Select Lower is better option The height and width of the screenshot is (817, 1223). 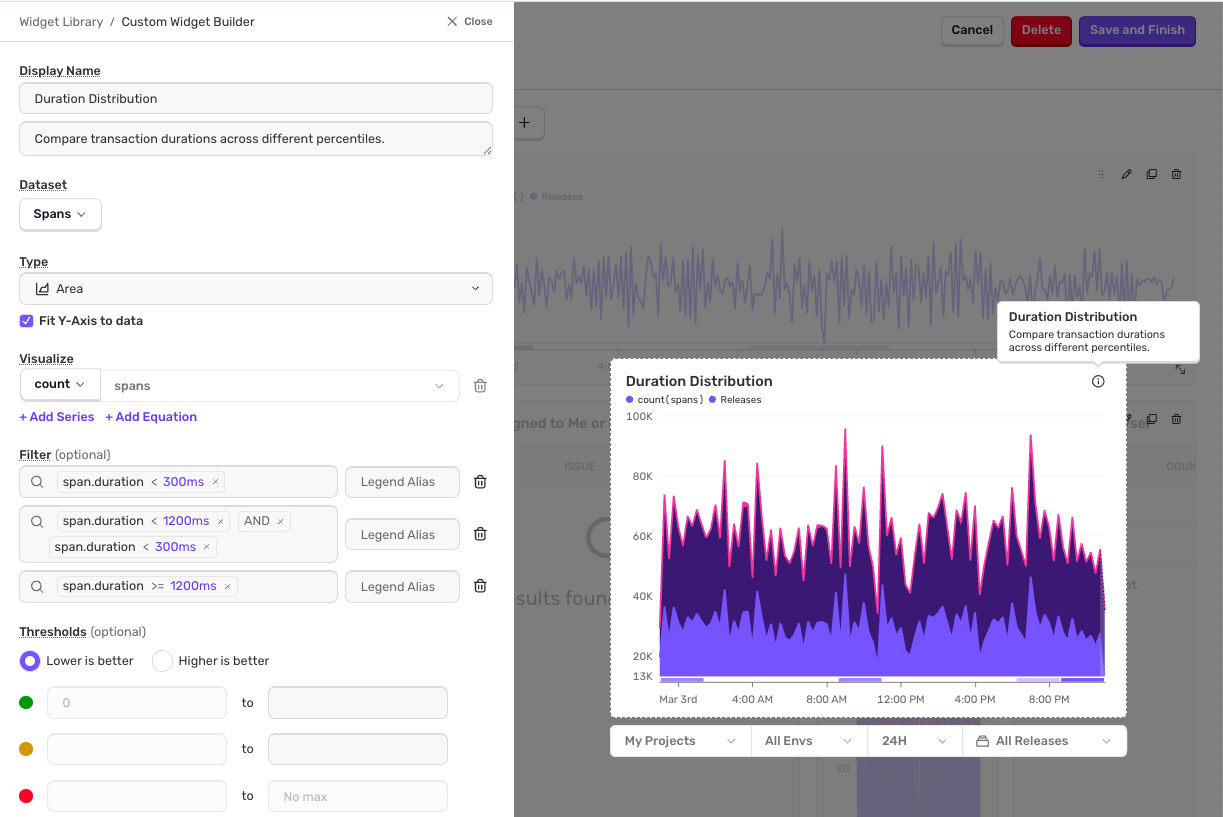30,661
